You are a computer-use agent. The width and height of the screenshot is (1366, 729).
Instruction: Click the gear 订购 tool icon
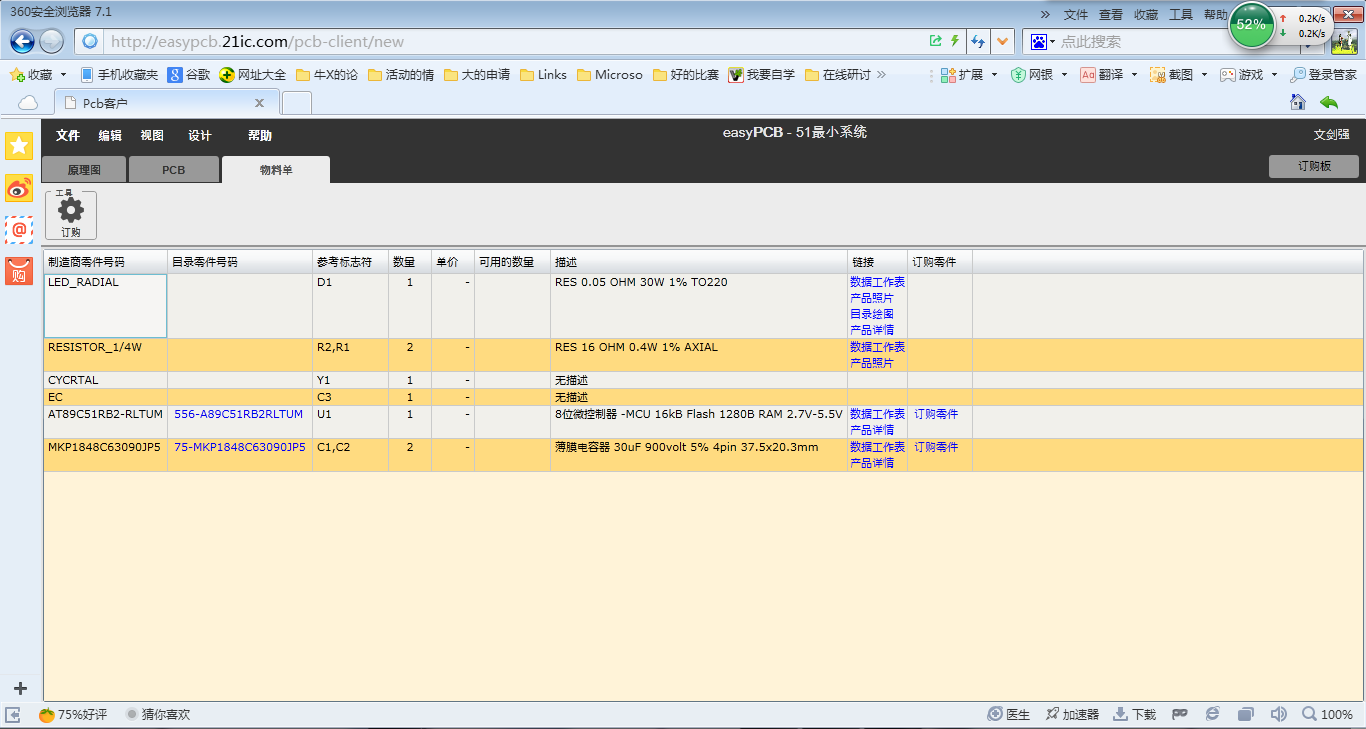[x=71, y=215]
